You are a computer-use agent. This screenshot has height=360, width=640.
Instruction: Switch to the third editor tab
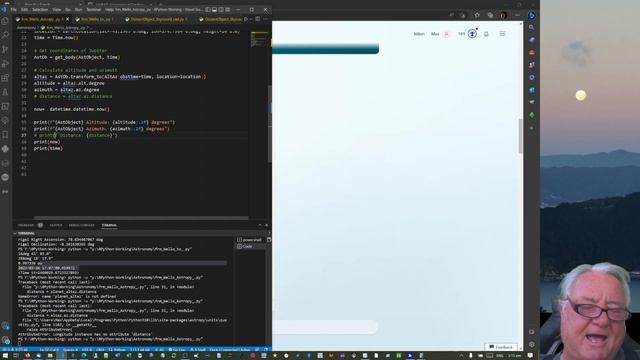coord(158,19)
